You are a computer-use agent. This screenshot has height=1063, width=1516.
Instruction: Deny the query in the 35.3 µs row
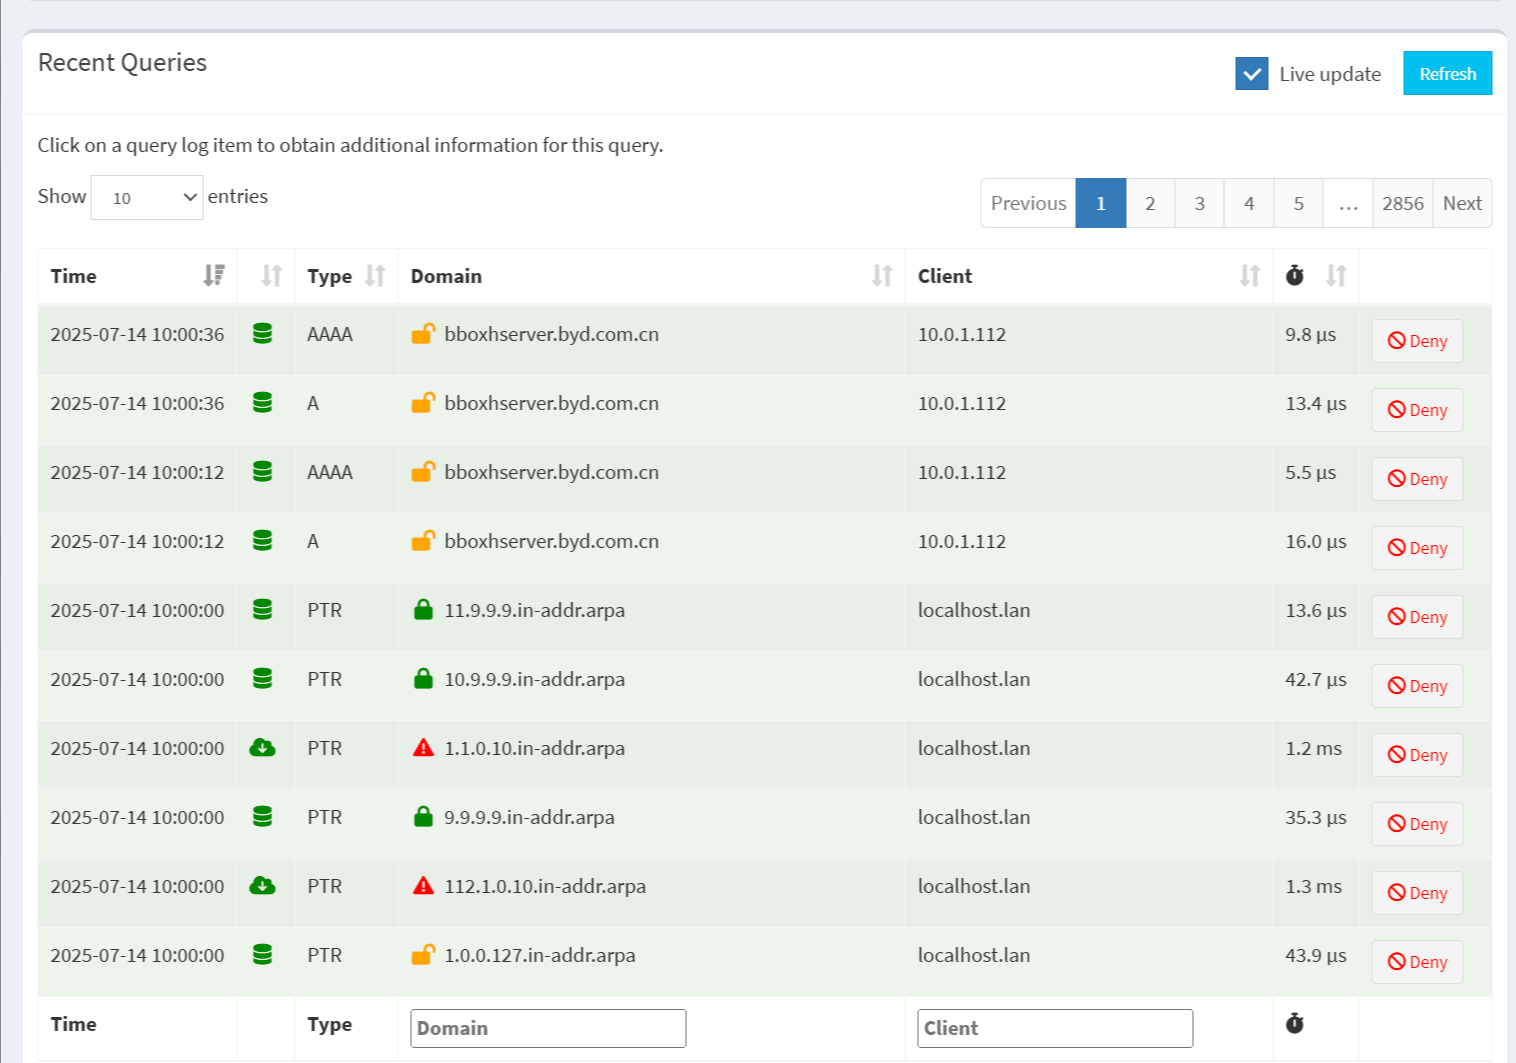pyautogui.click(x=1417, y=824)
